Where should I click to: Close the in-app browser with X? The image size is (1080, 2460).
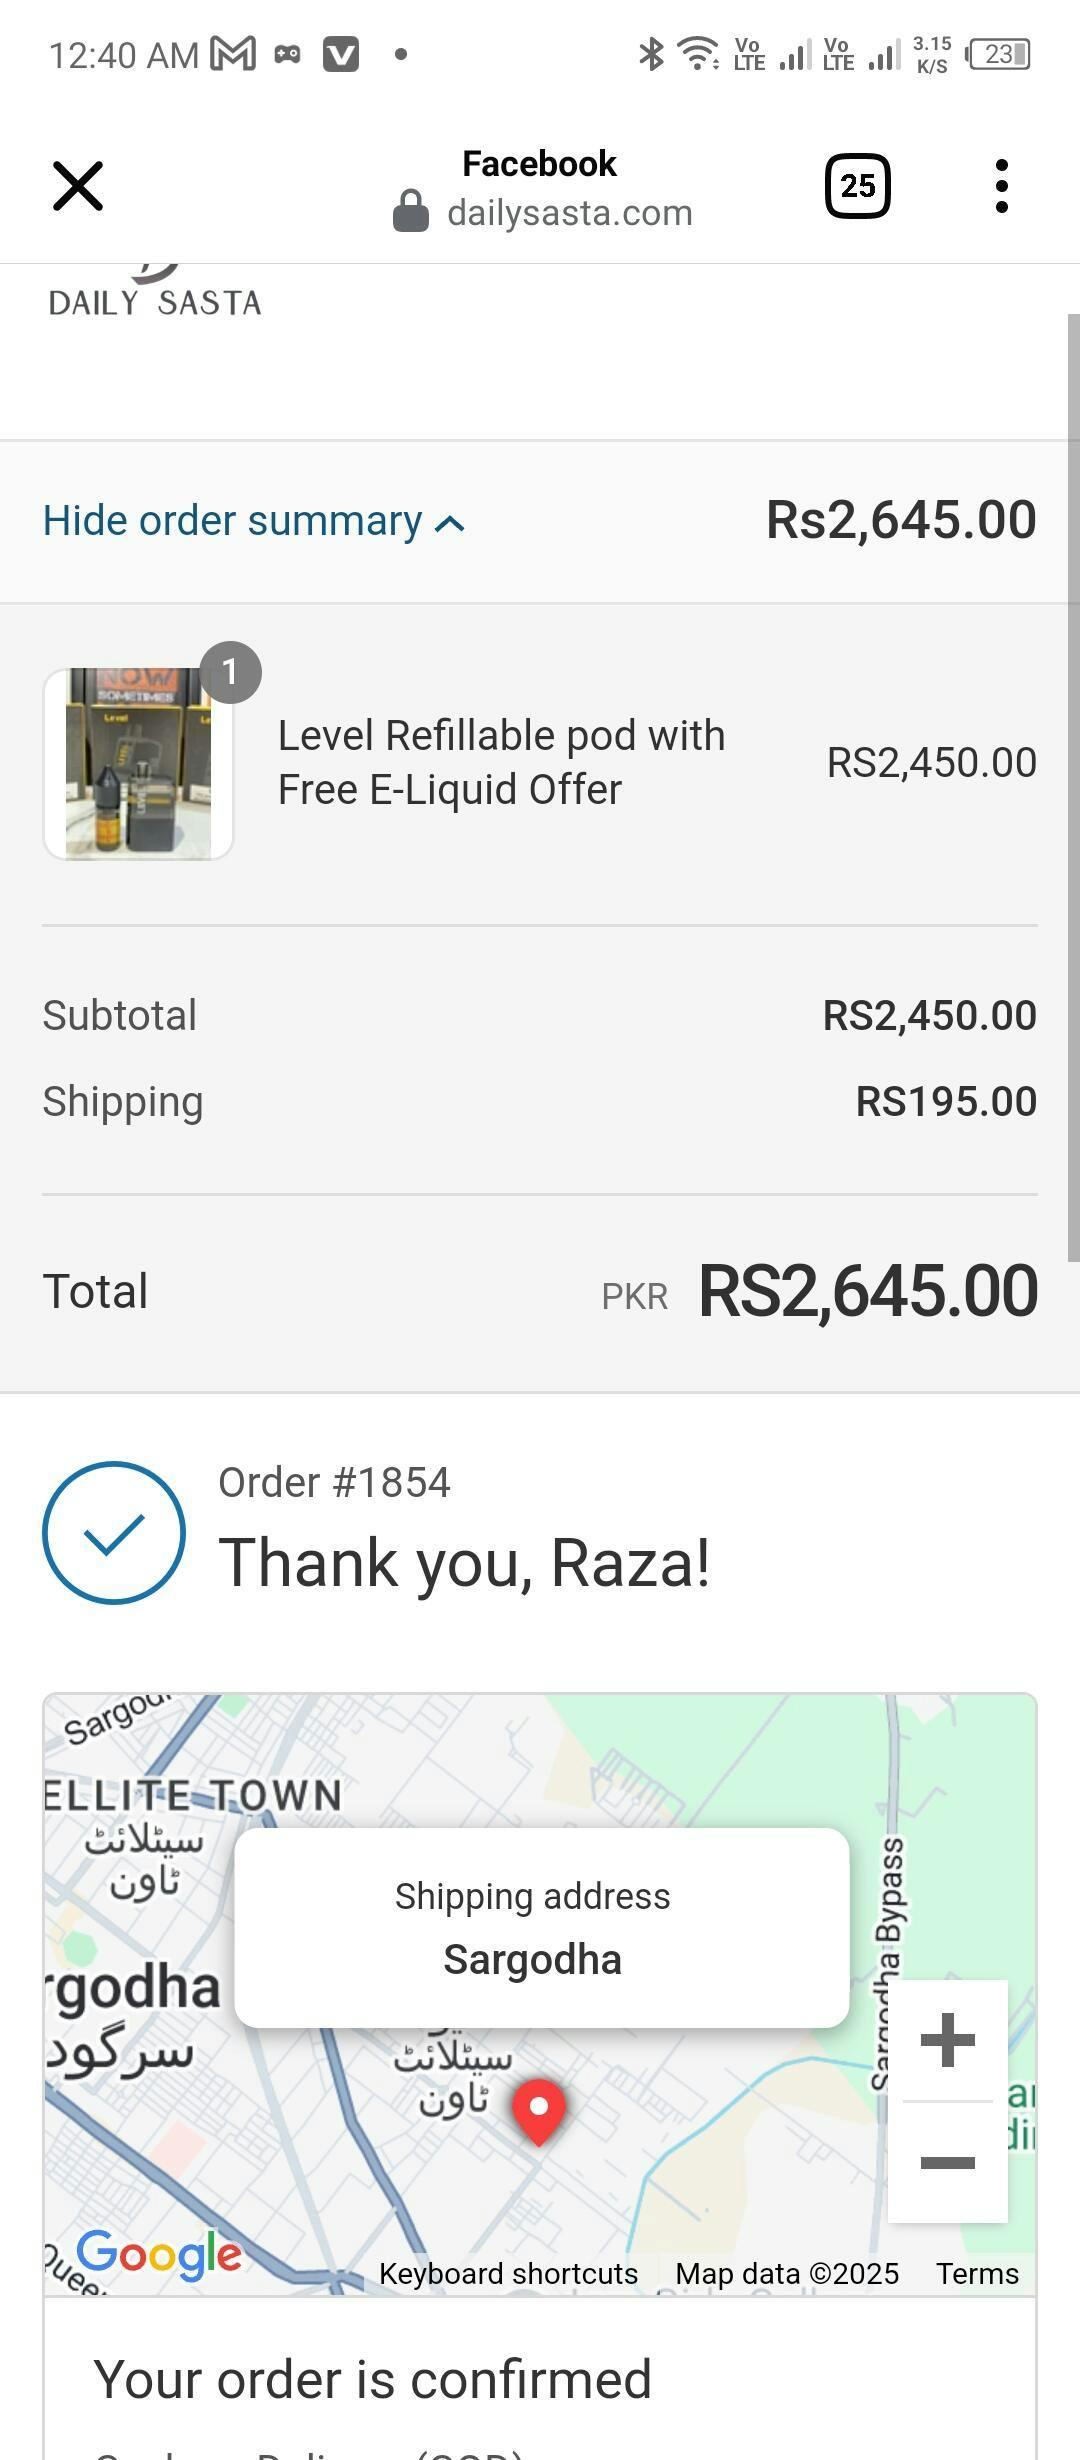click(77, 186)
